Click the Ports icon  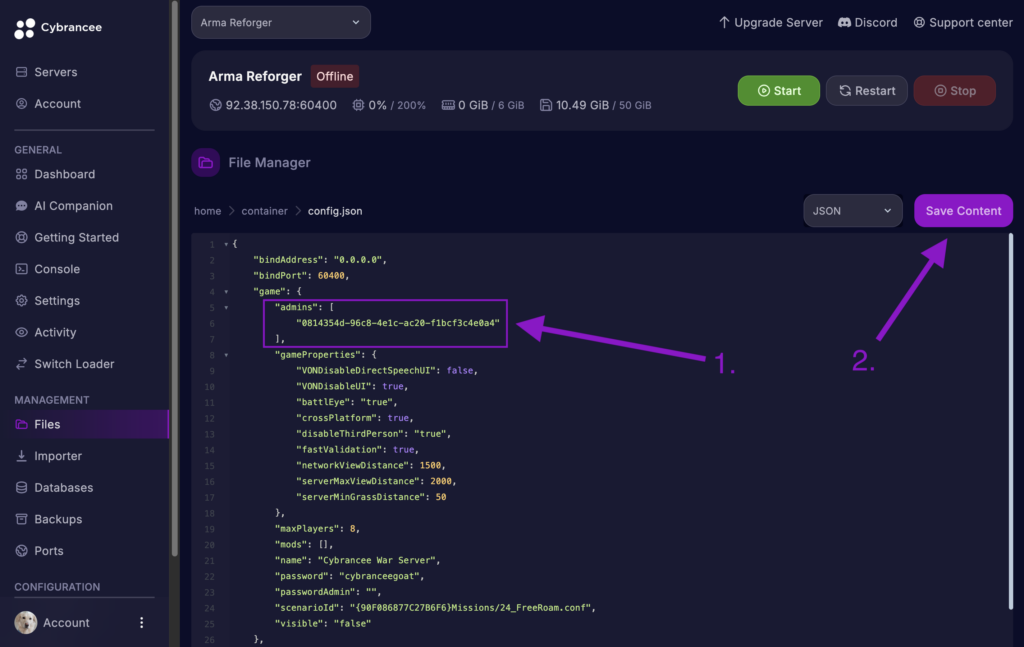(x=22, y=550)
